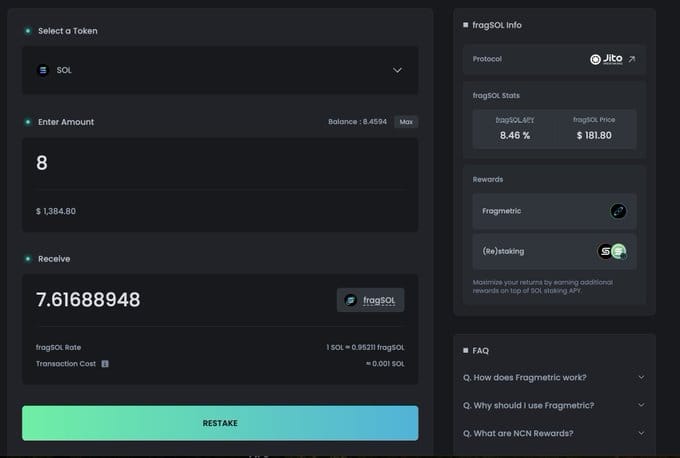Click the (Re)staking rewards row

(x=554, y=251)
